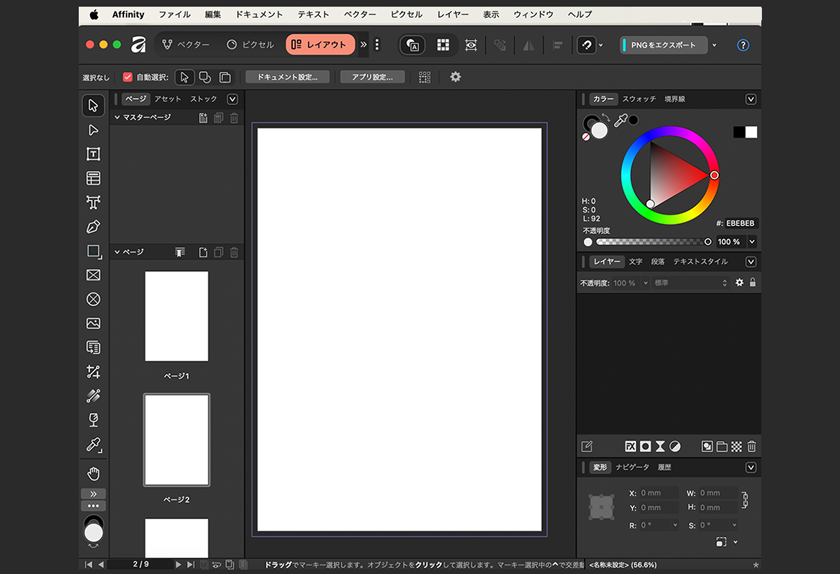Select the Frame Text tool
The height and width of the screenshot is (574, 840).
[x=93, y=154]
